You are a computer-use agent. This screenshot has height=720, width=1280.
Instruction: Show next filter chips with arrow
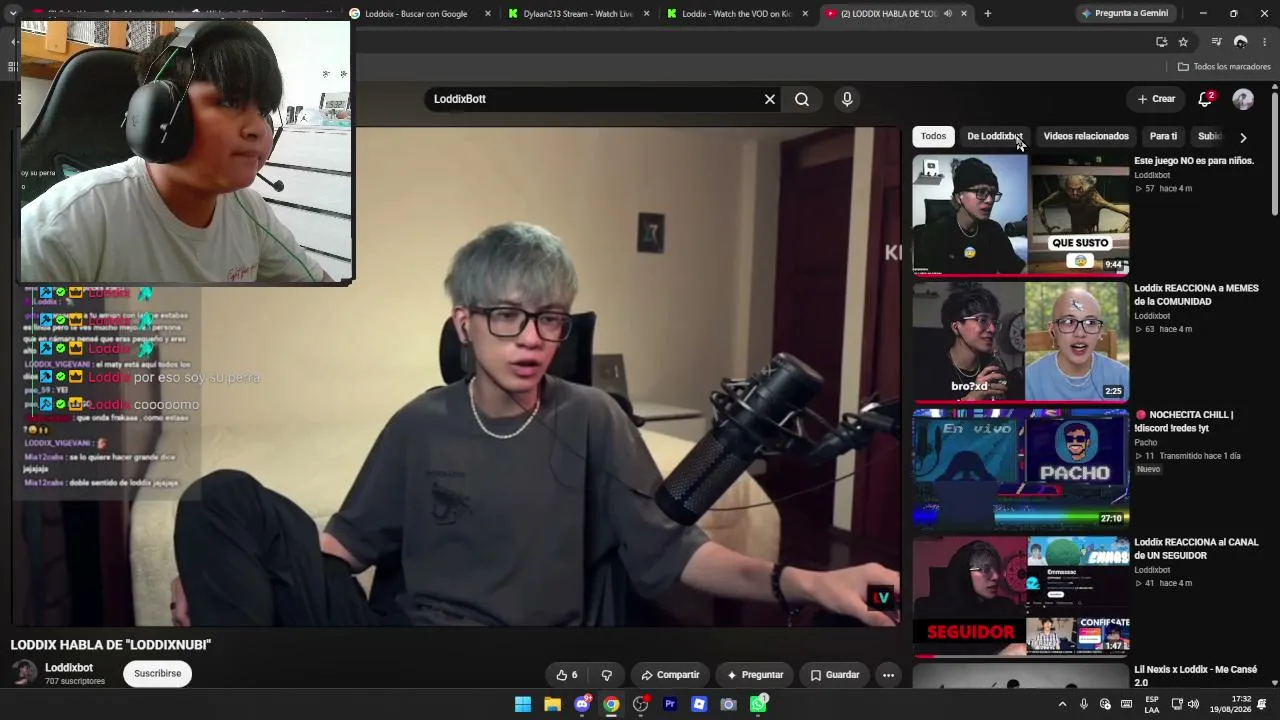pyautogui.click(x=1243, y=137)
